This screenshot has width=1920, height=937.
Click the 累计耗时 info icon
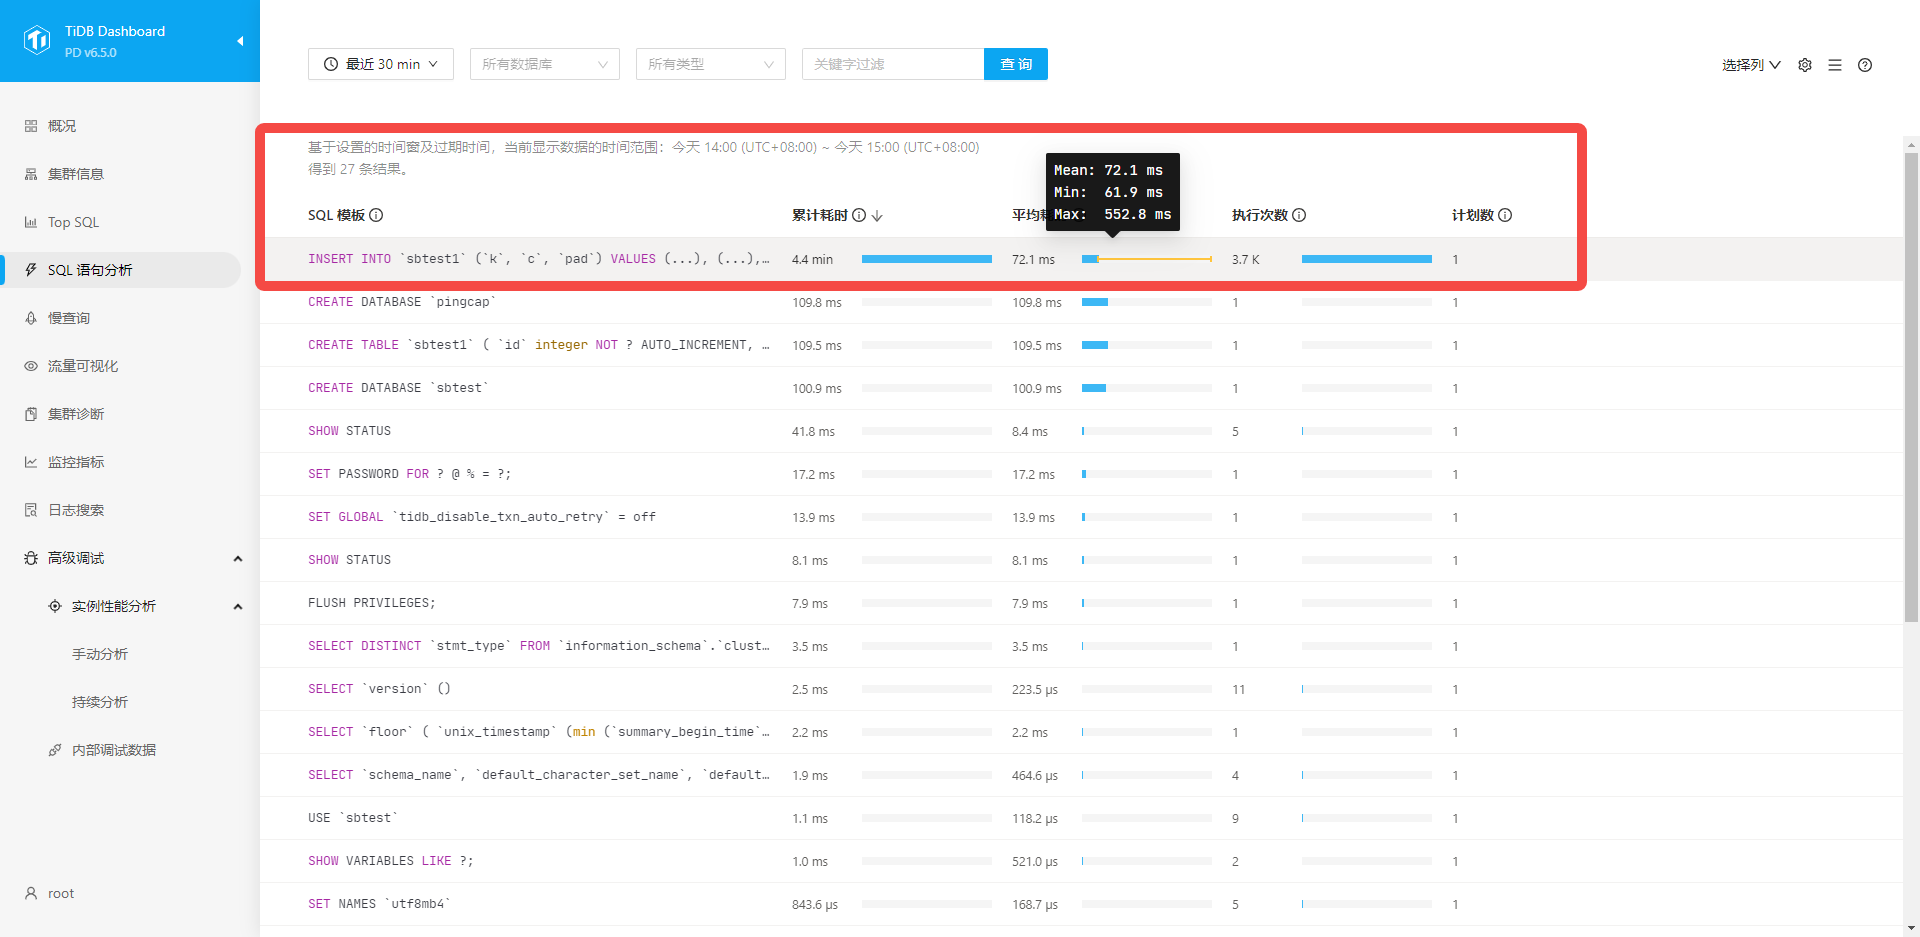click(859, 215)
